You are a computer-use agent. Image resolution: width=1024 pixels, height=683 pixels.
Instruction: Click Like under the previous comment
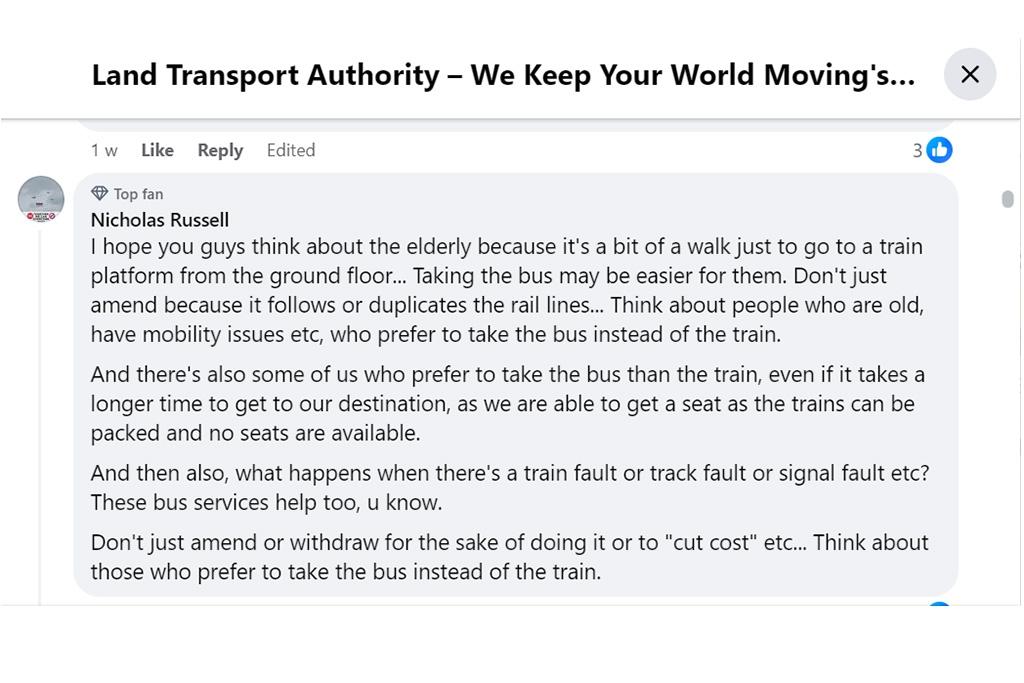(x=157, y=150)
